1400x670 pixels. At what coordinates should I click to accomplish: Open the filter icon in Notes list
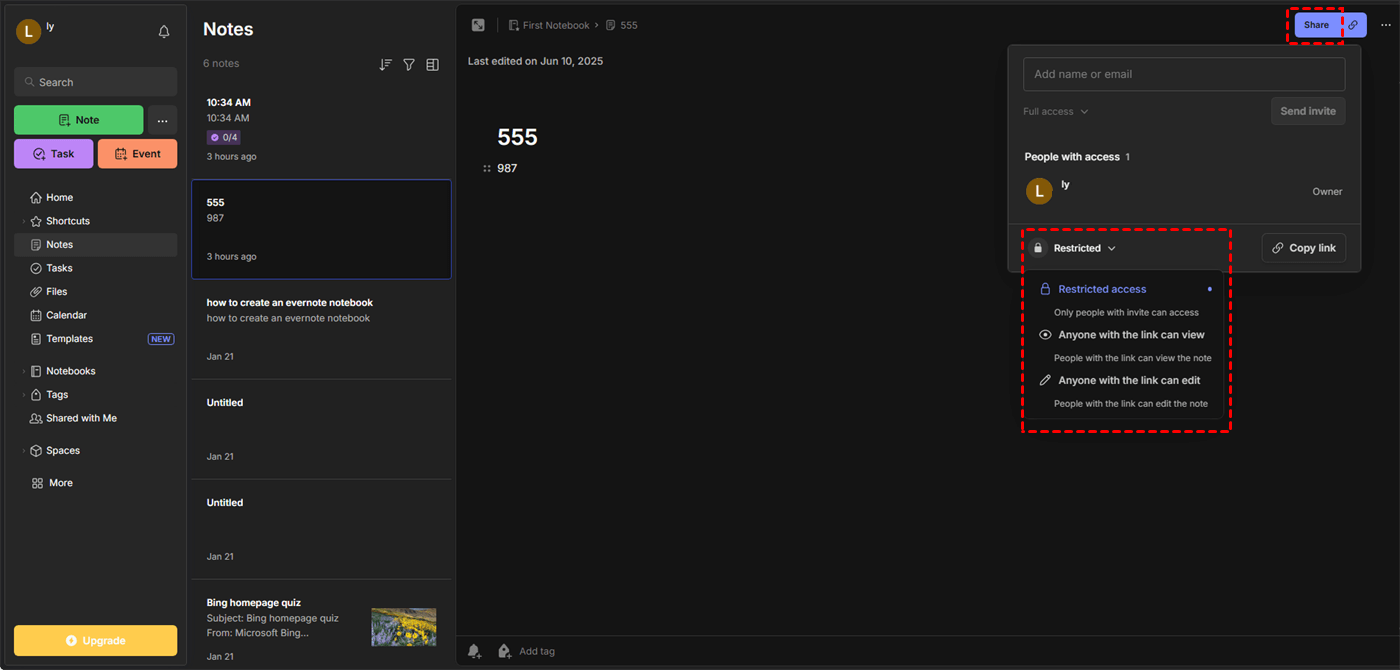(x=409, y=64)
